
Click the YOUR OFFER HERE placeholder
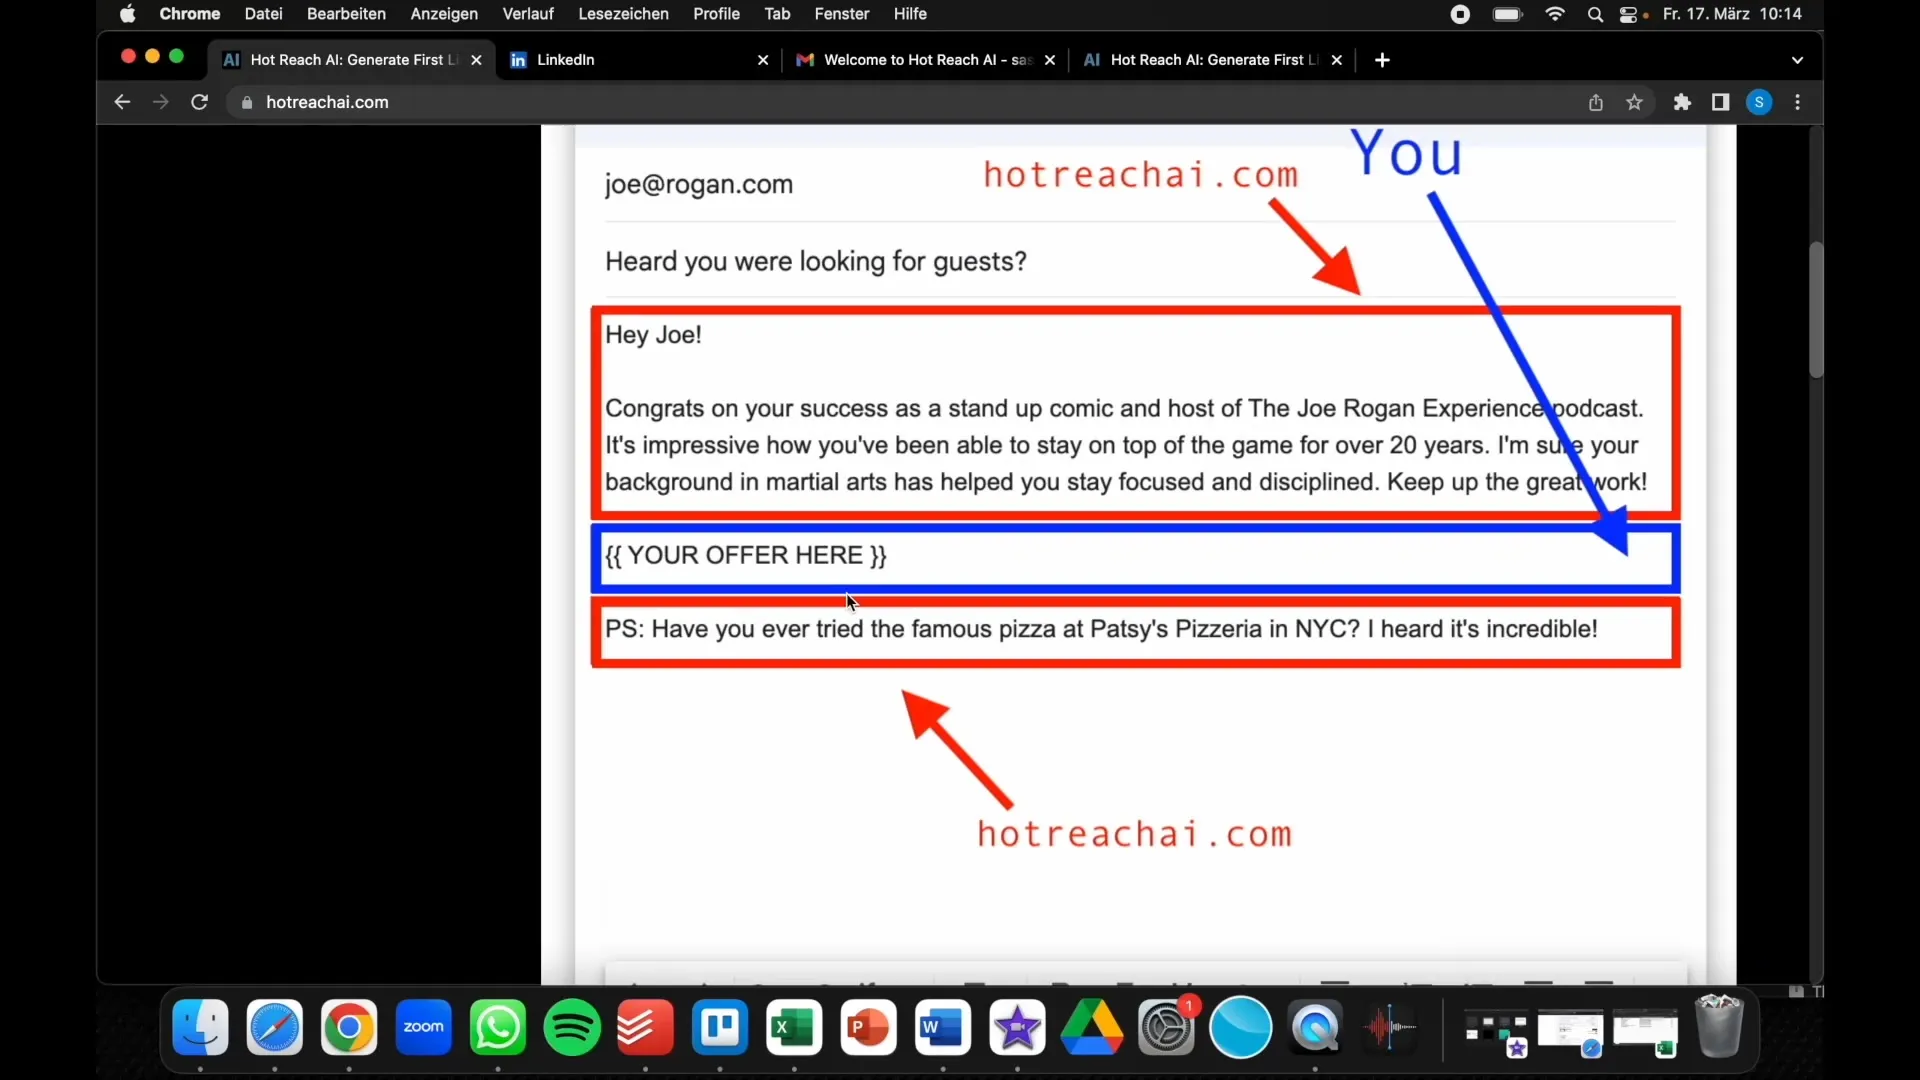click(x=746, y=555)
